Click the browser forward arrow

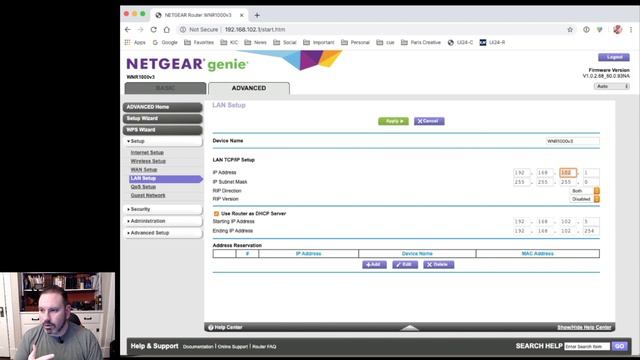coord(141,29)
